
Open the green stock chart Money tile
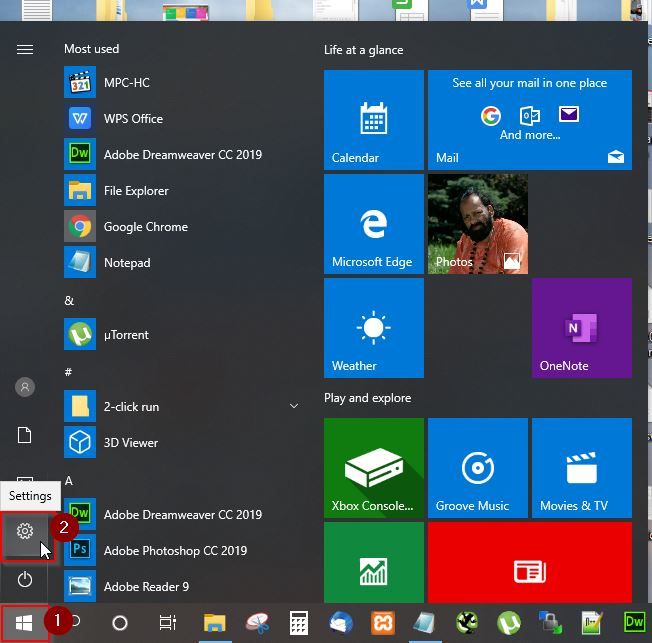(374, 562)
